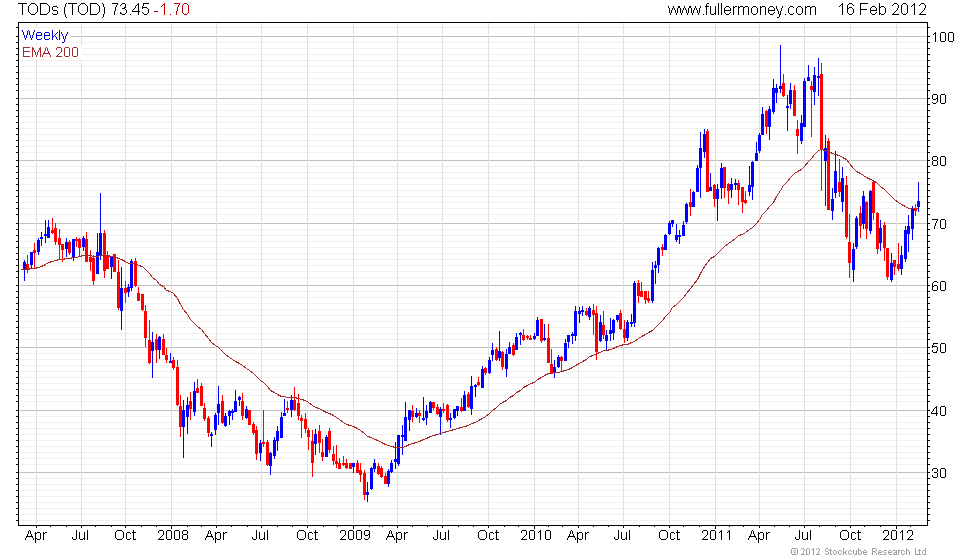Click the 30 price axis label
The width and height of the screenshot is (980, 560).
click(x=939, y=474)
